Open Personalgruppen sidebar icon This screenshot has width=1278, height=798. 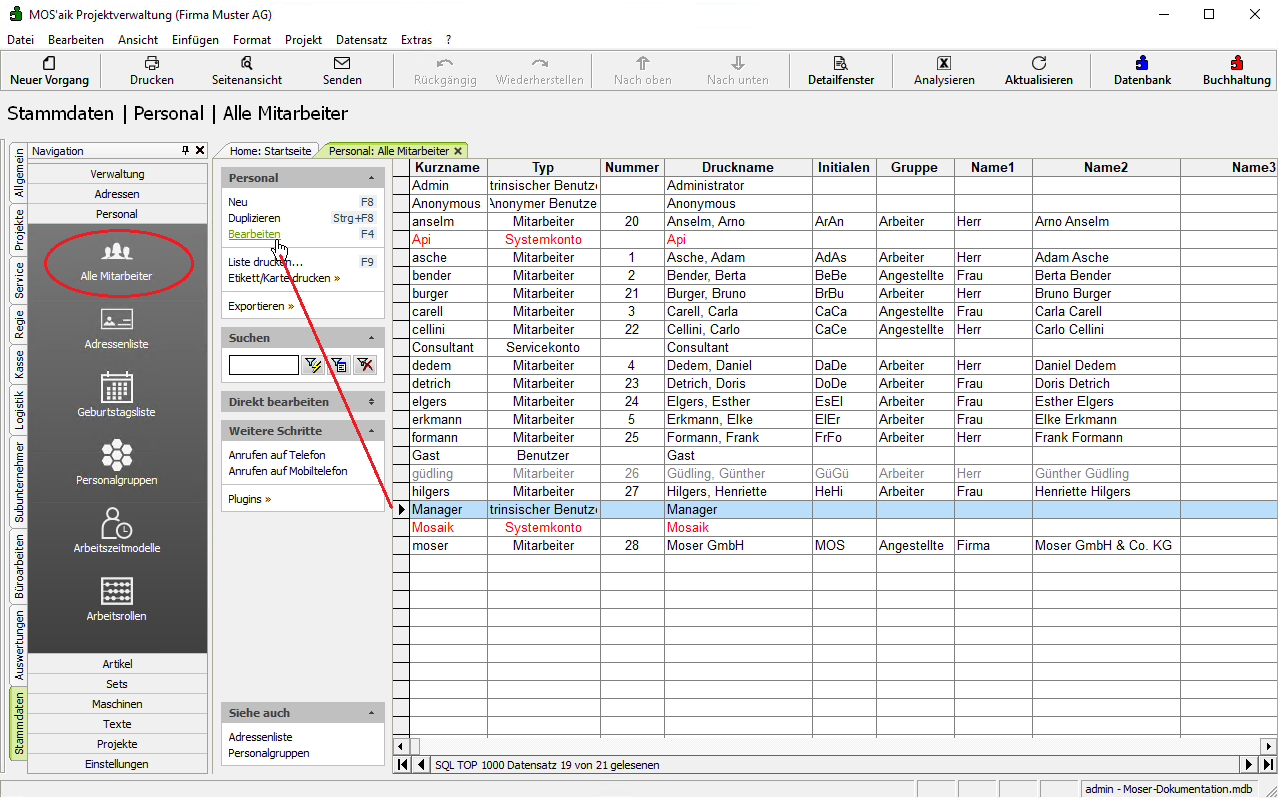(117, 456)
